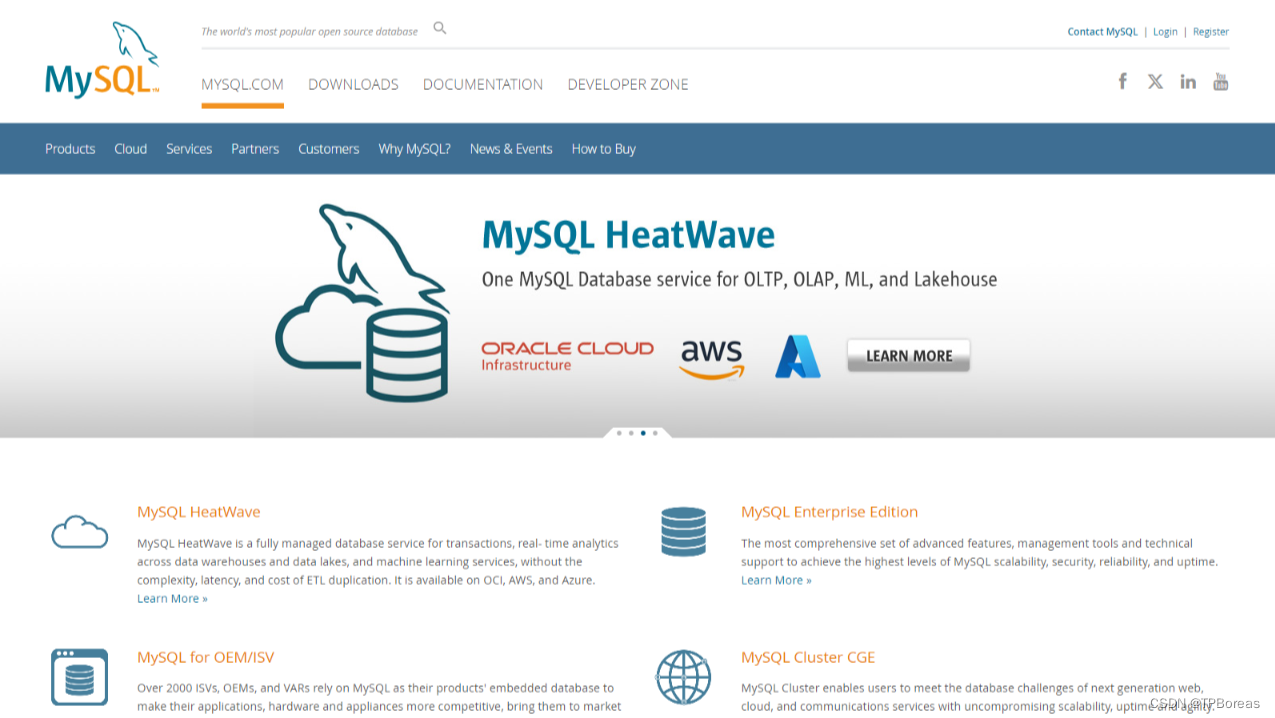Click the globe icon beside Cluster CGE

pos(683,677)
